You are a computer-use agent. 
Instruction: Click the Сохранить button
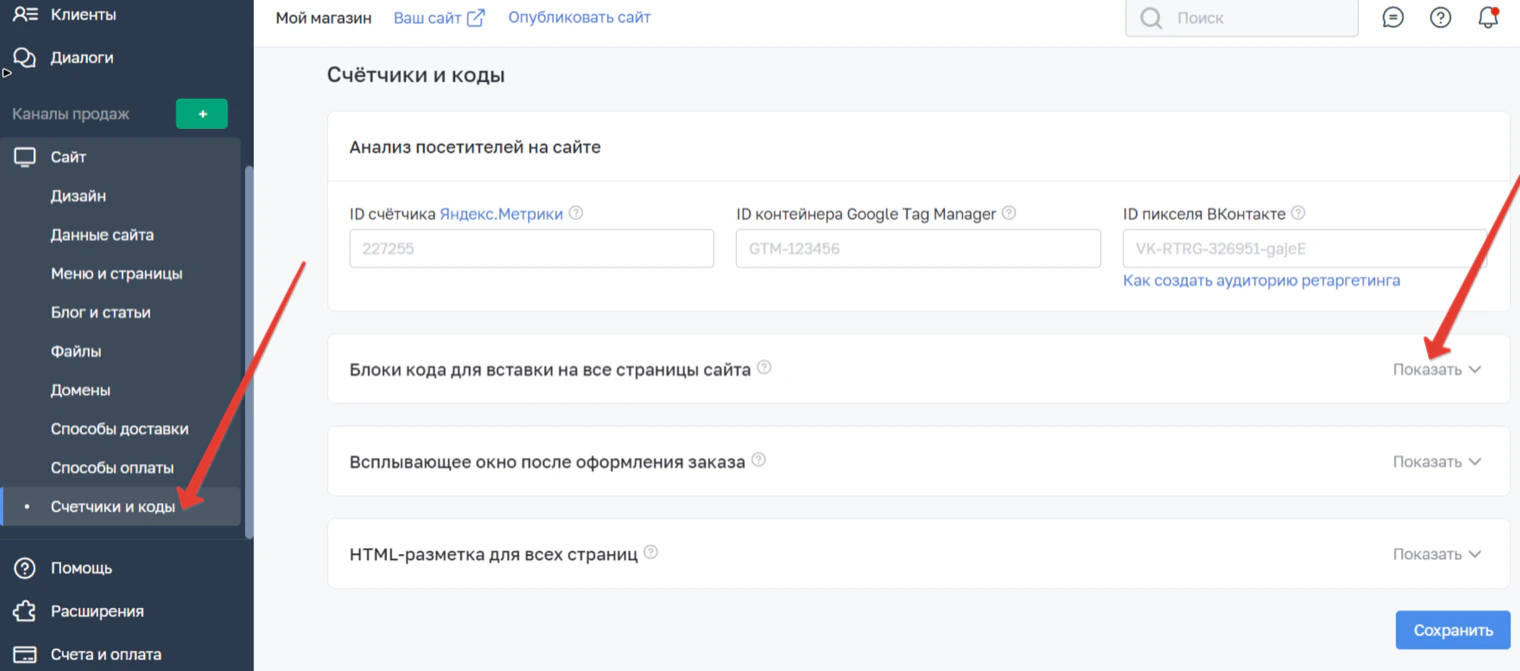[x=1453, y=630]
